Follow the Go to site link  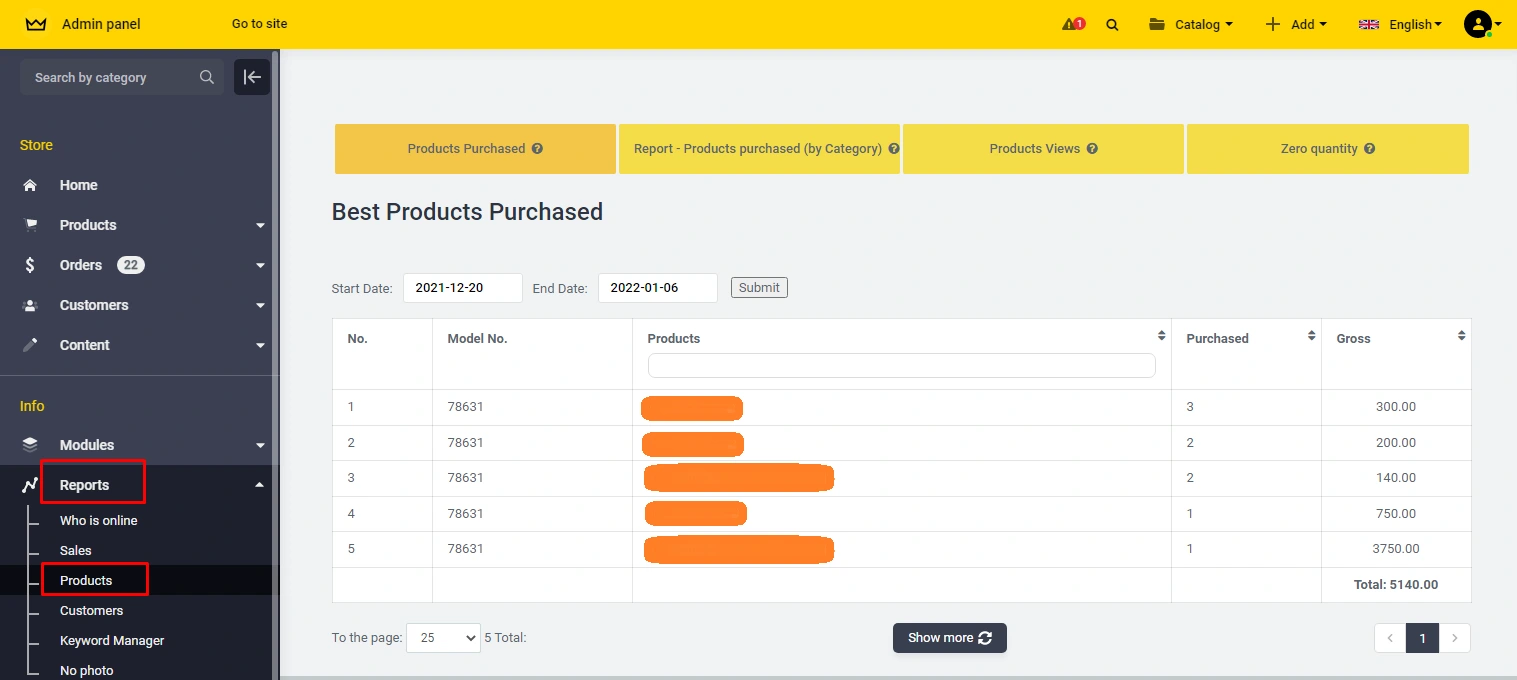pos(259,23)
